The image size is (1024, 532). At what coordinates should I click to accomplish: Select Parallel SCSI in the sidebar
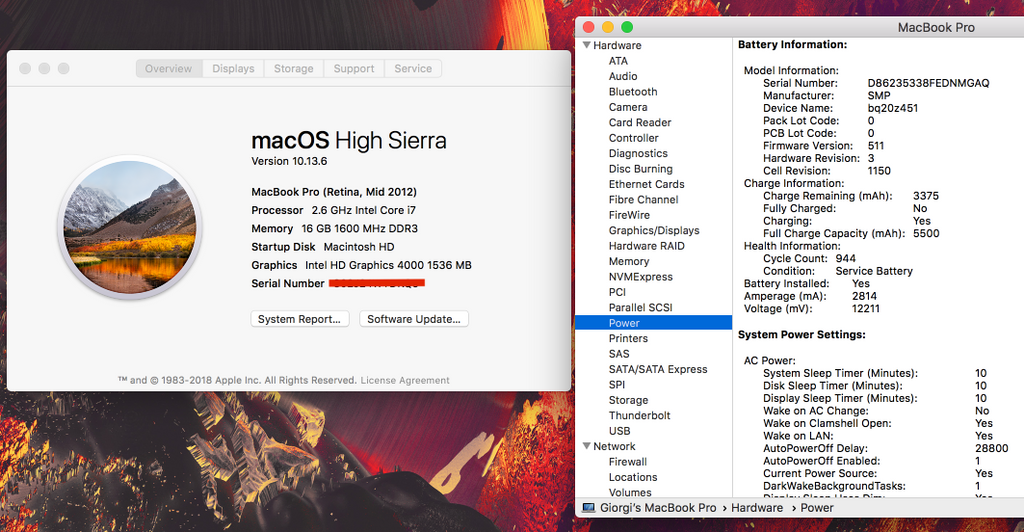click(641, 307)
